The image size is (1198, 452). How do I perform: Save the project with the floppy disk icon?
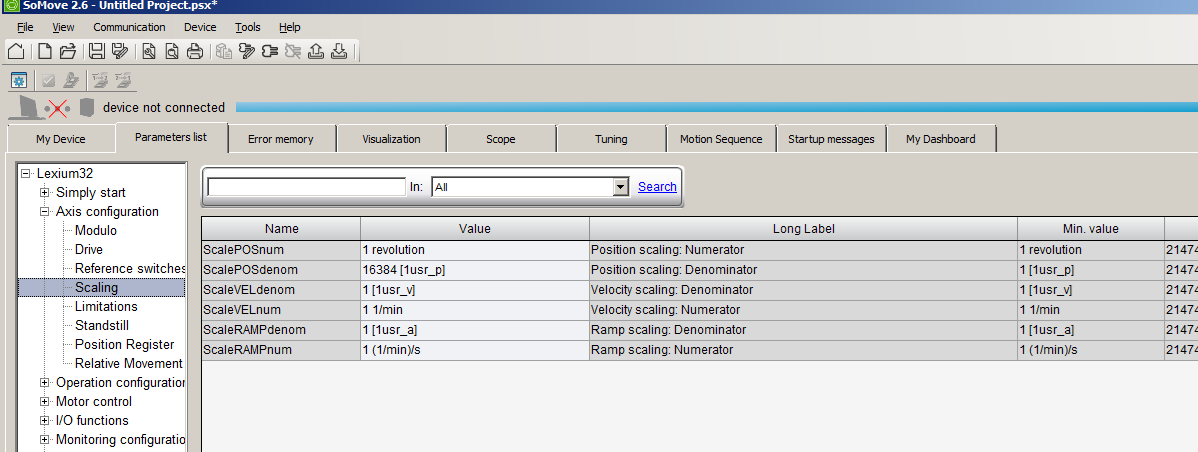pyautogui.click(x=96, y=51)
